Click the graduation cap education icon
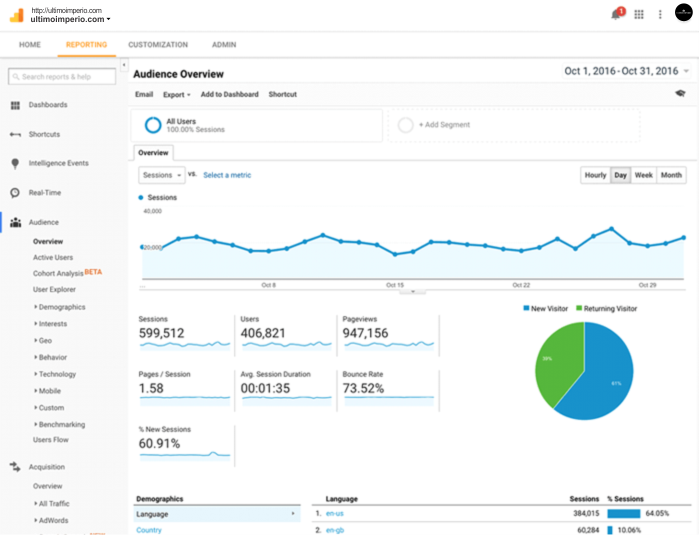The width and height of the screenshot is (699, 535). tap(680, 94)
